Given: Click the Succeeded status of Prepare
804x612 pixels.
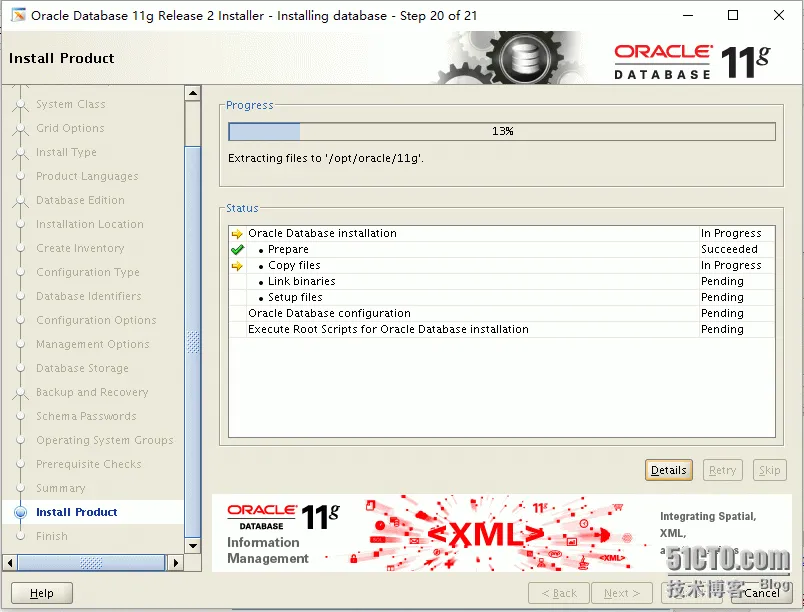Looking at the screenshot, I should coord(729,249).
